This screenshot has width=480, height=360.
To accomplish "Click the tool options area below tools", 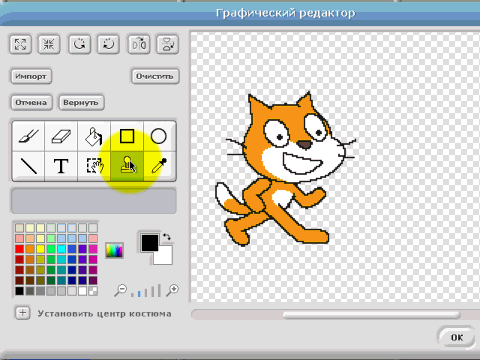I will (x=94, y=201).
